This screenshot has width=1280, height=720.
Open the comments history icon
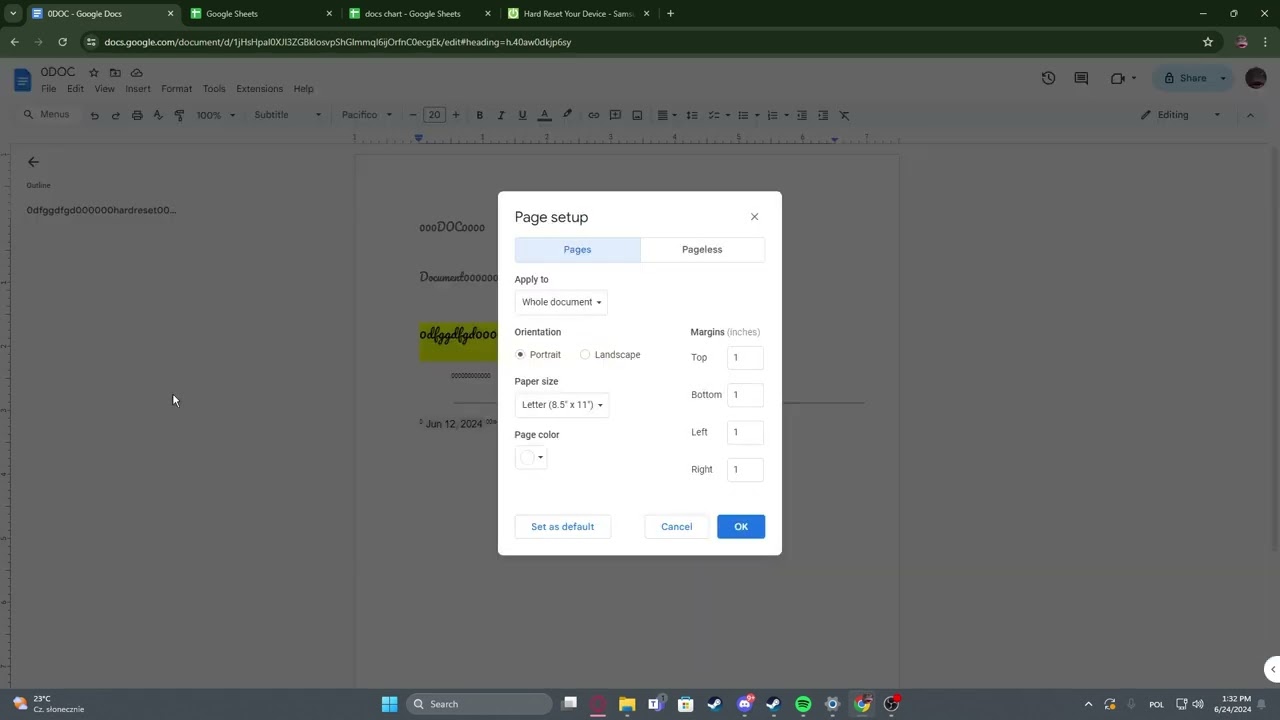point(1081,78)
